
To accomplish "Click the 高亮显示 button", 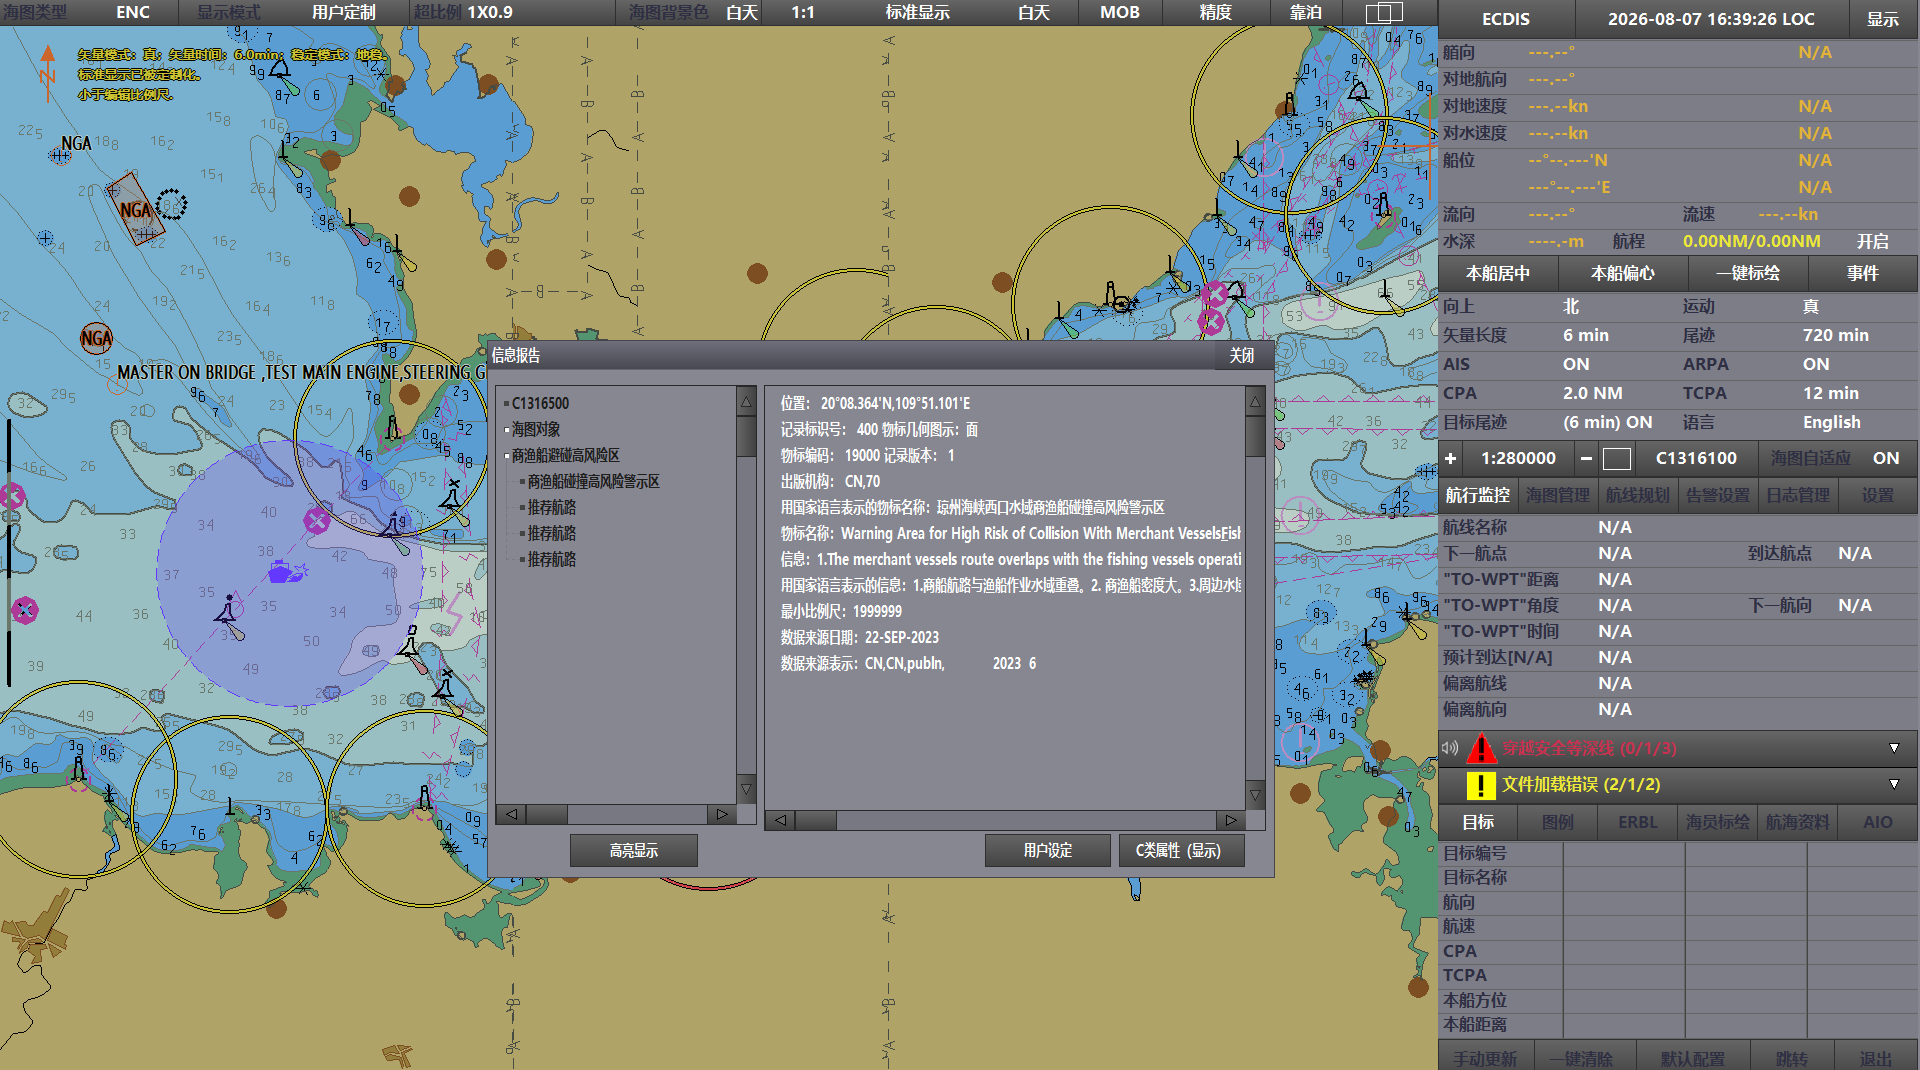I will click(634, 850).
